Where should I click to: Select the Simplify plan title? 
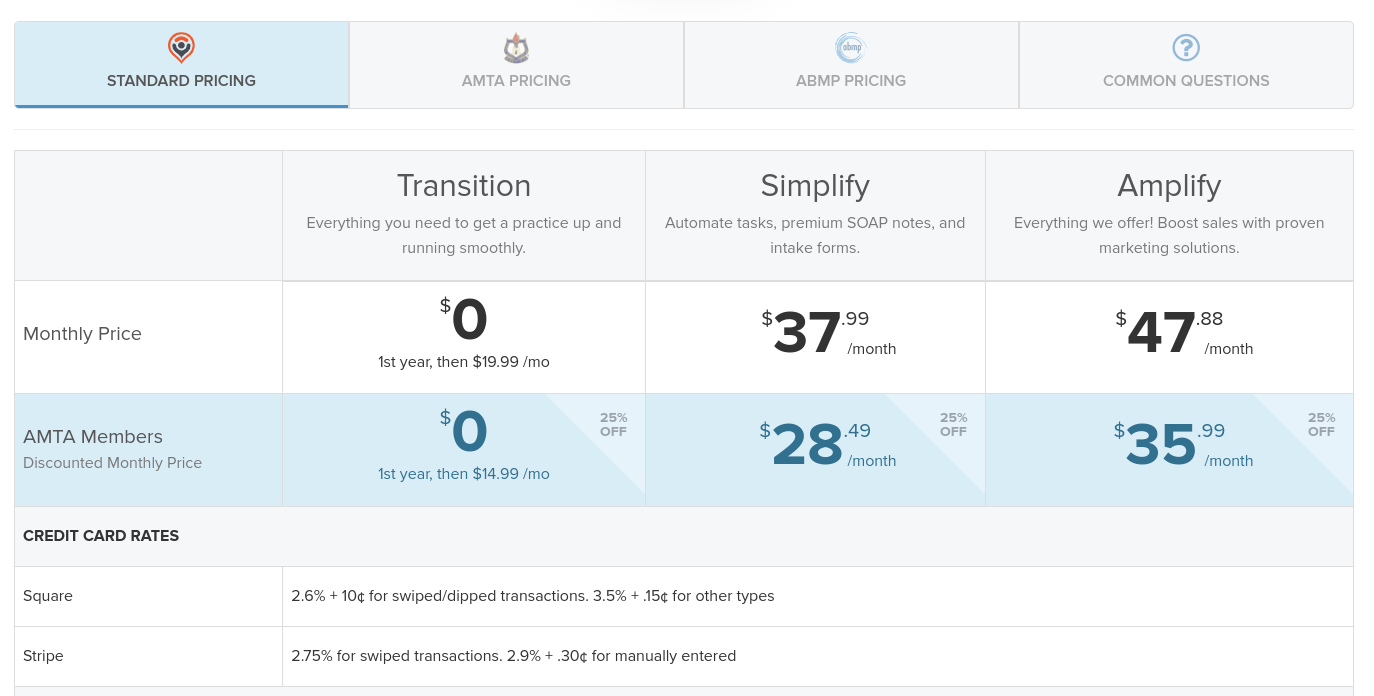tap(814, 186)
